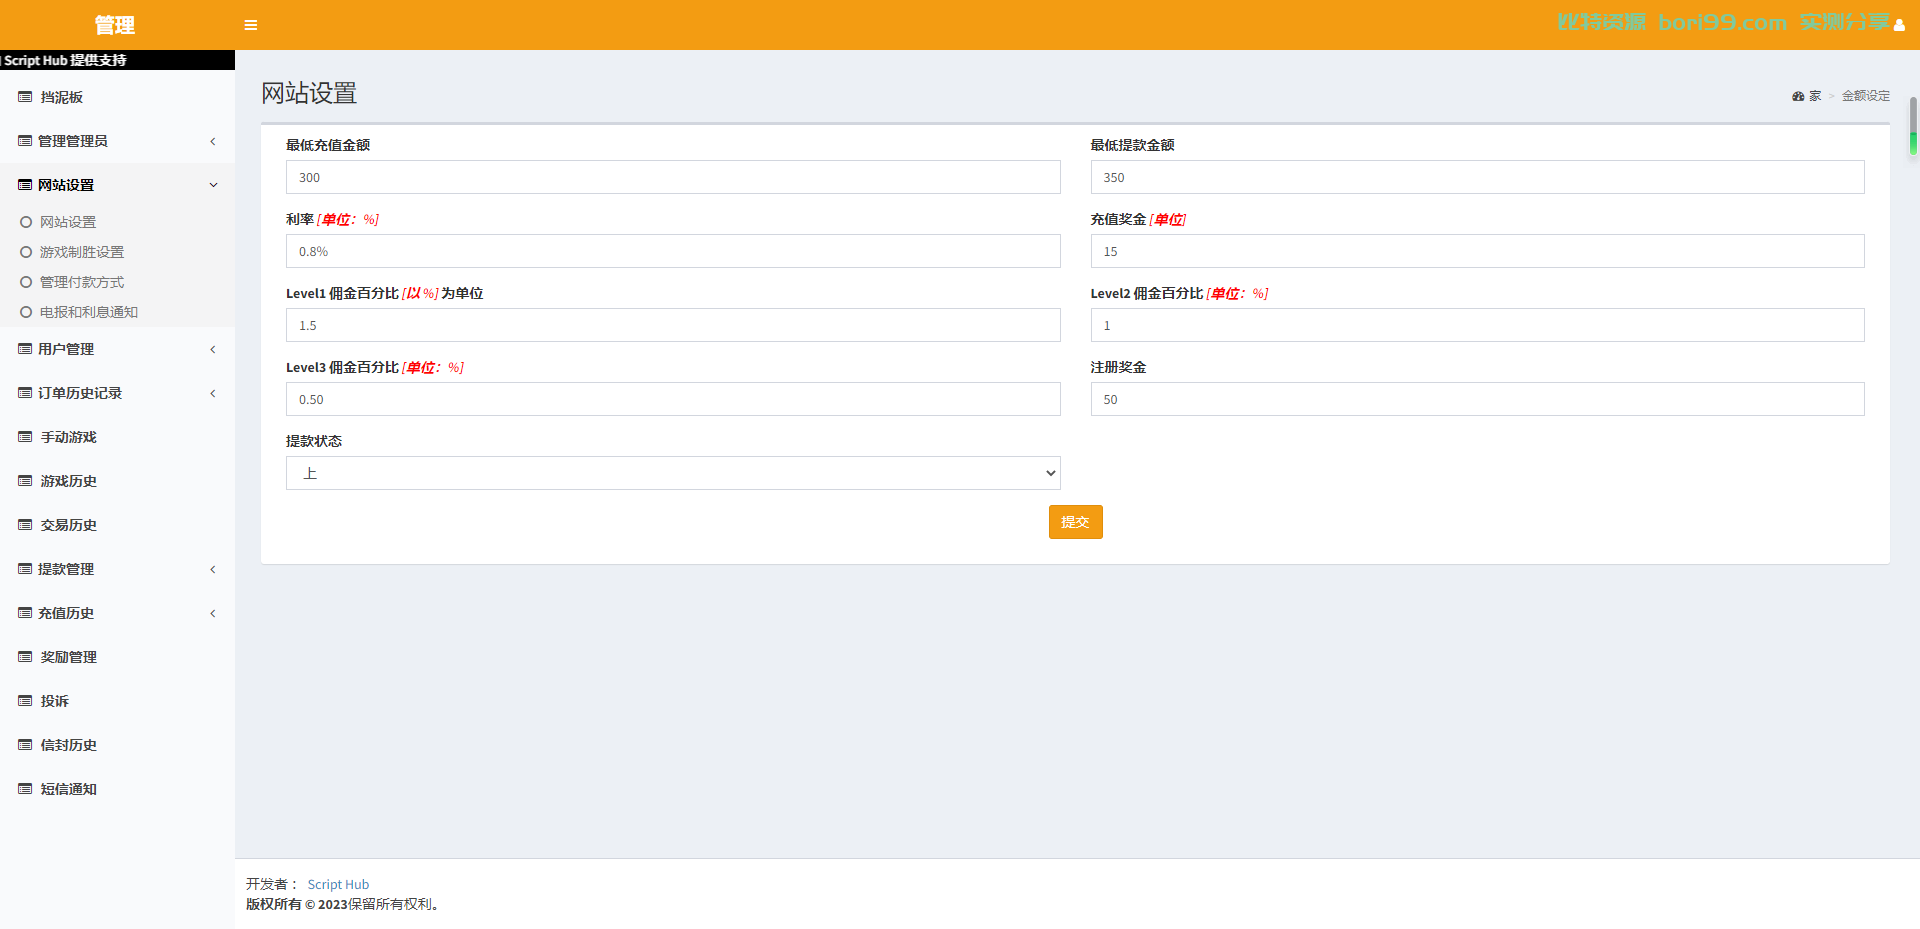Click the icon next to 游戏历史
The width and height of the screenshot is (1920, 929).
(25, 481)
